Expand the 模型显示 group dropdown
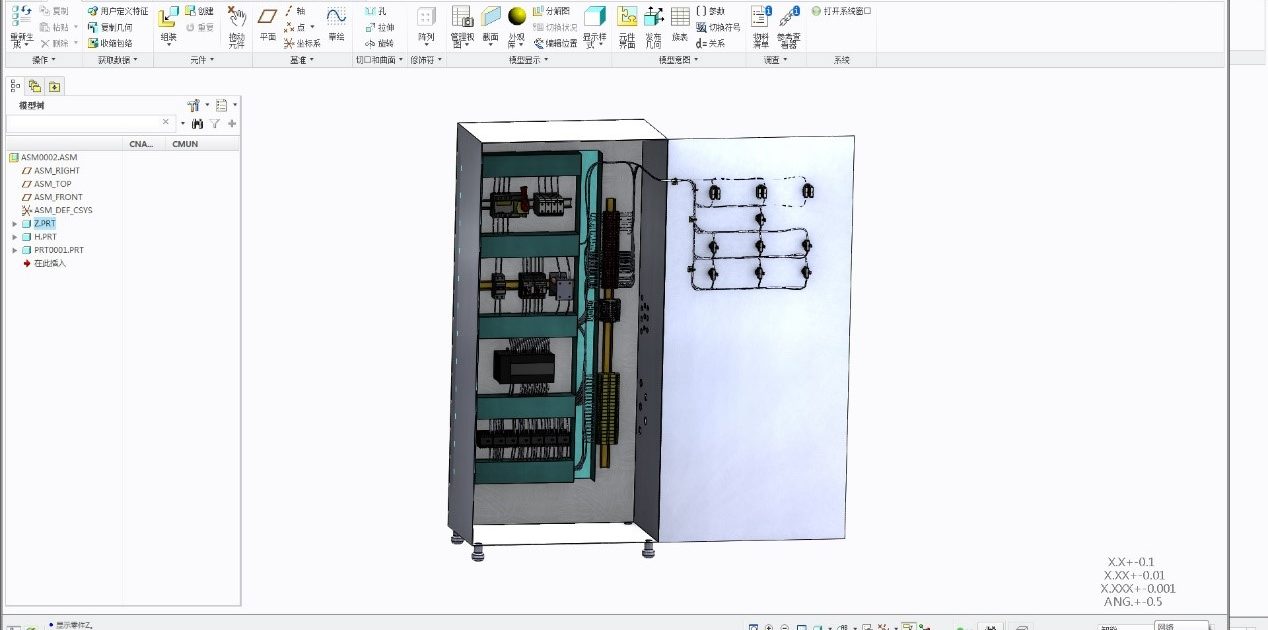The image size is (1268, 630). pos(529,60)
